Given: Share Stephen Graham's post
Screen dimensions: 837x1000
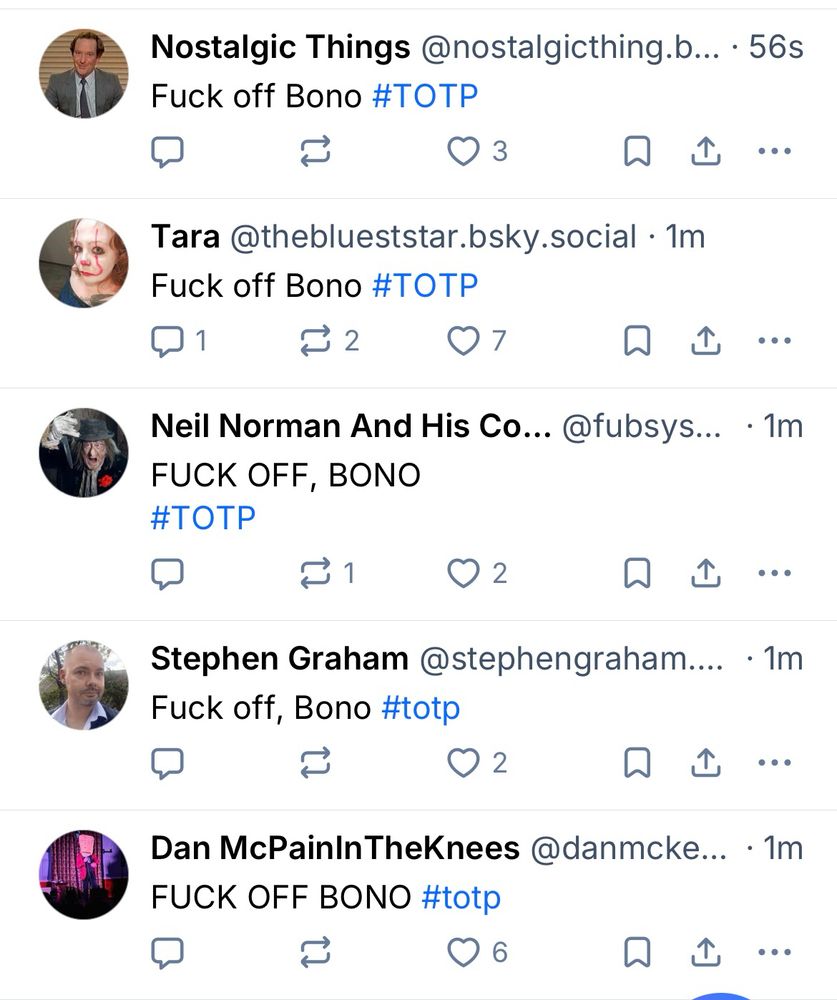Looking at the screenshot, I should pos(706,764).
